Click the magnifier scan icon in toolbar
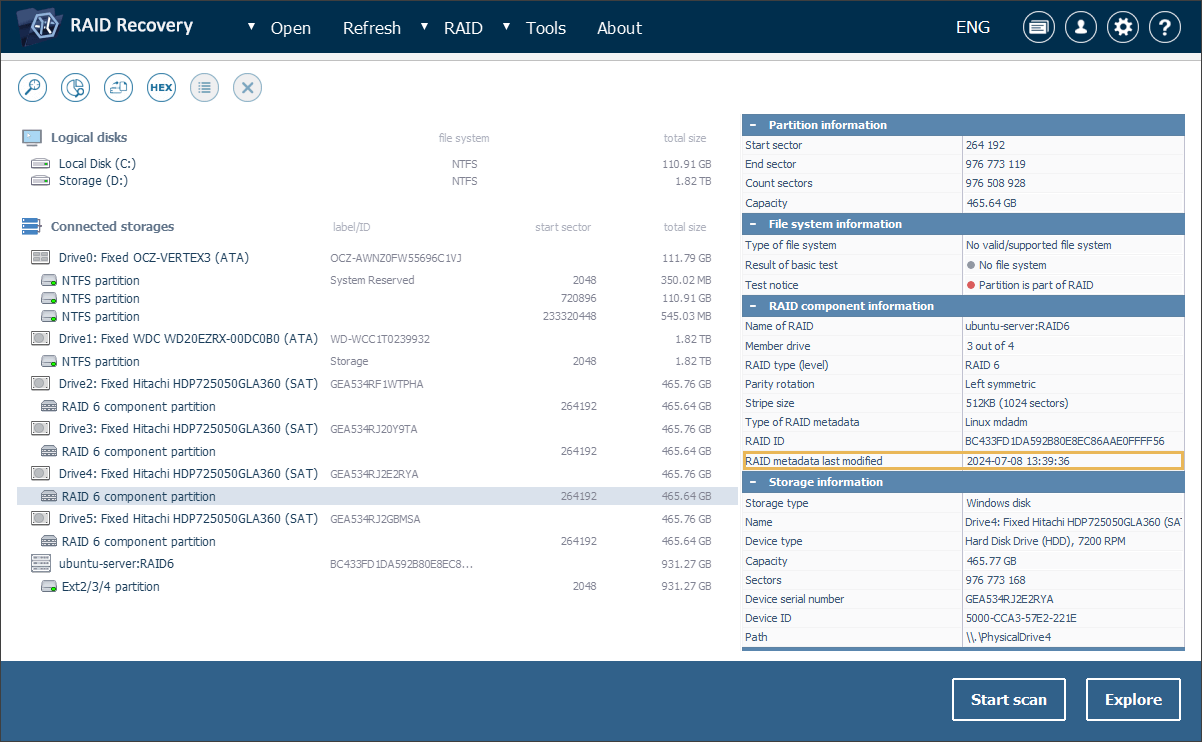Screen dimensions: 1202x742 pos(33,87)
